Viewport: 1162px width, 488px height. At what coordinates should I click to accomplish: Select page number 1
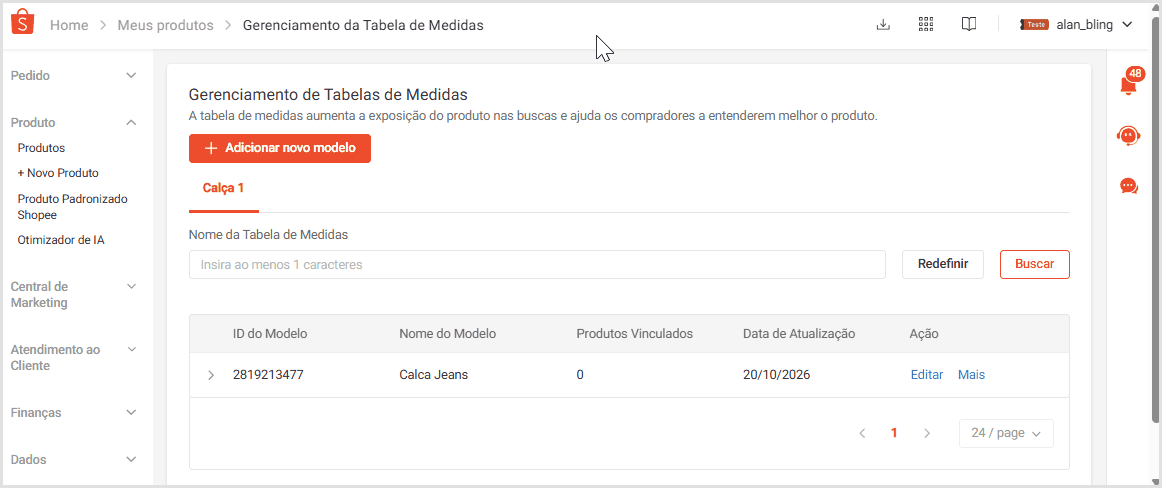click(x=894, y=433)
